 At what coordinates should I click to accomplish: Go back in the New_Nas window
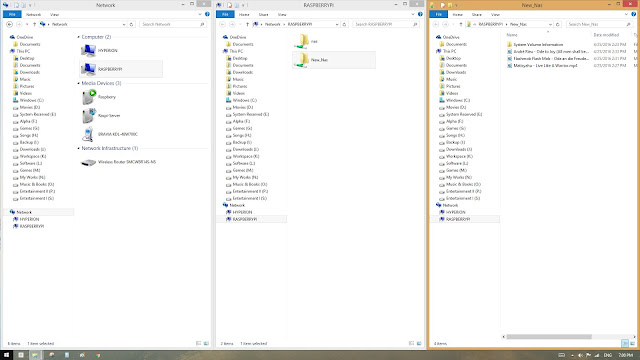click(436, 24)
